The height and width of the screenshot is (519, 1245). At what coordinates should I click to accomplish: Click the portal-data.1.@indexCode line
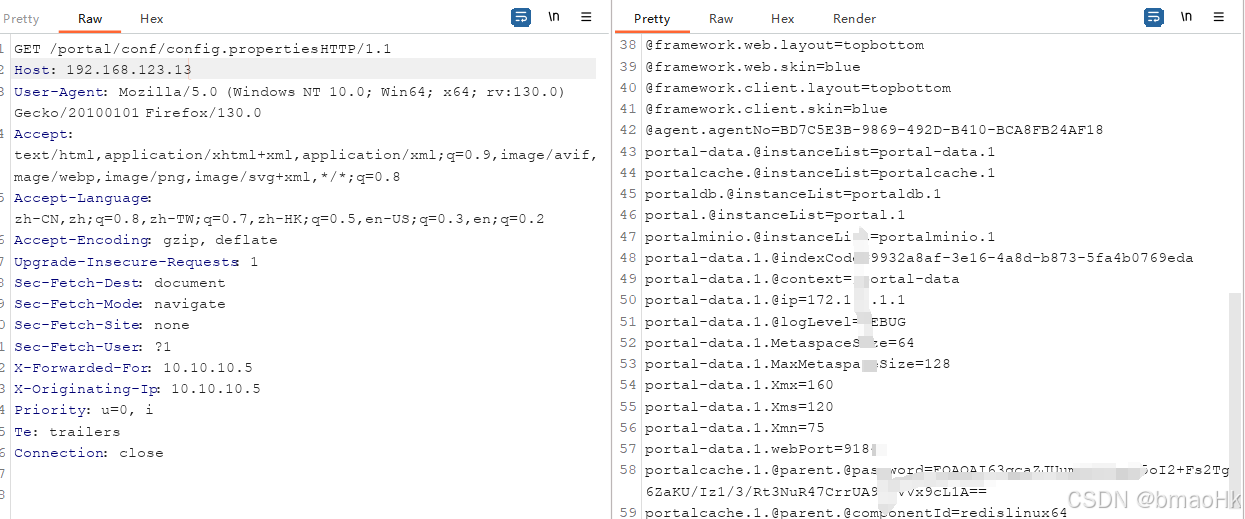[919, 258]
